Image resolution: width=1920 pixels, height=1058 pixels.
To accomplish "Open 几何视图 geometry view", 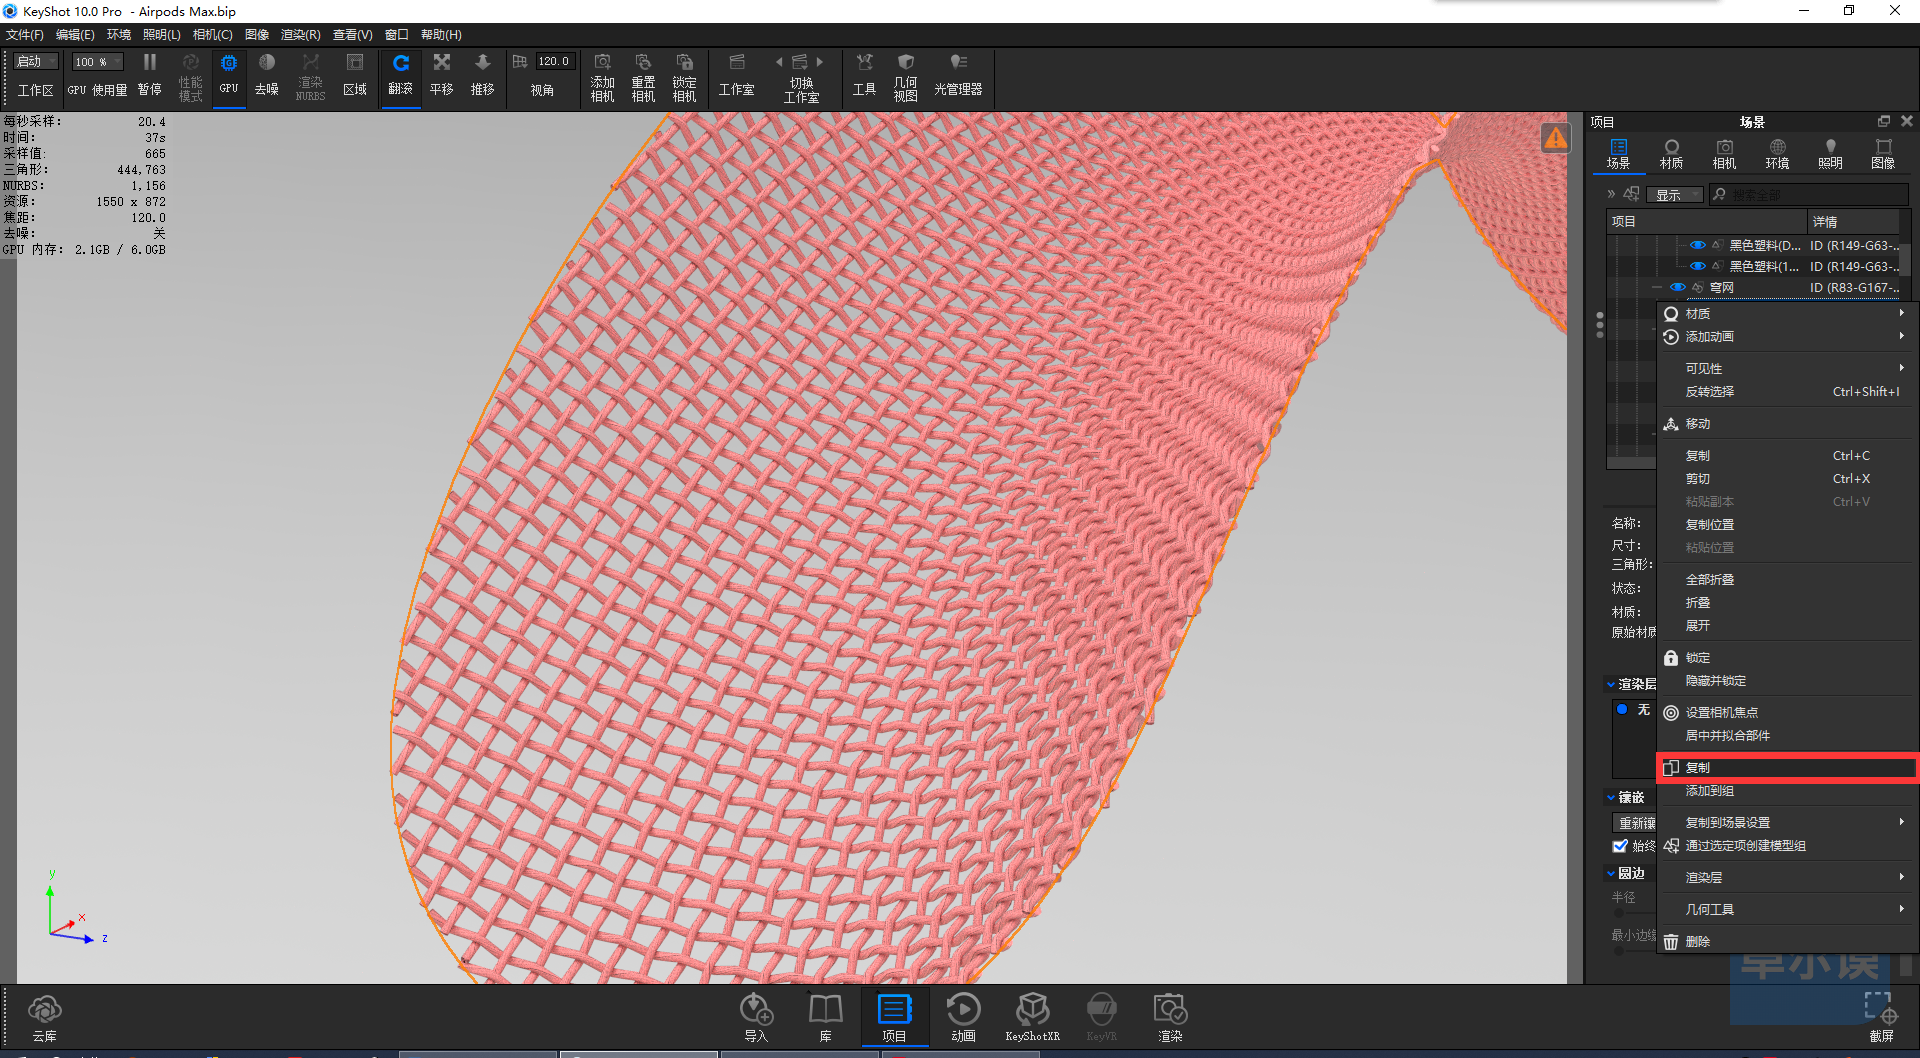I will tap(906, 77).
